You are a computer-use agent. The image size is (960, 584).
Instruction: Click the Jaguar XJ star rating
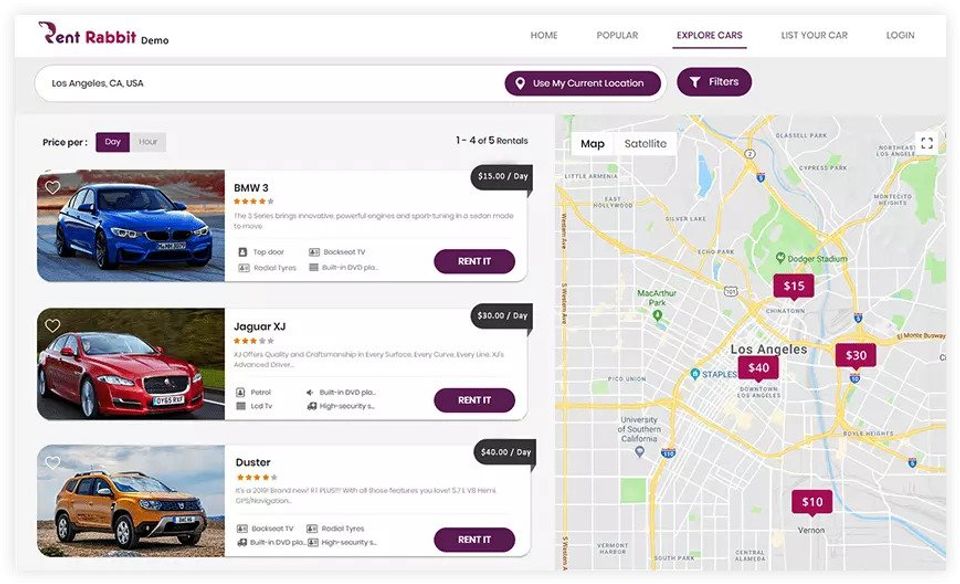[253, 341]
